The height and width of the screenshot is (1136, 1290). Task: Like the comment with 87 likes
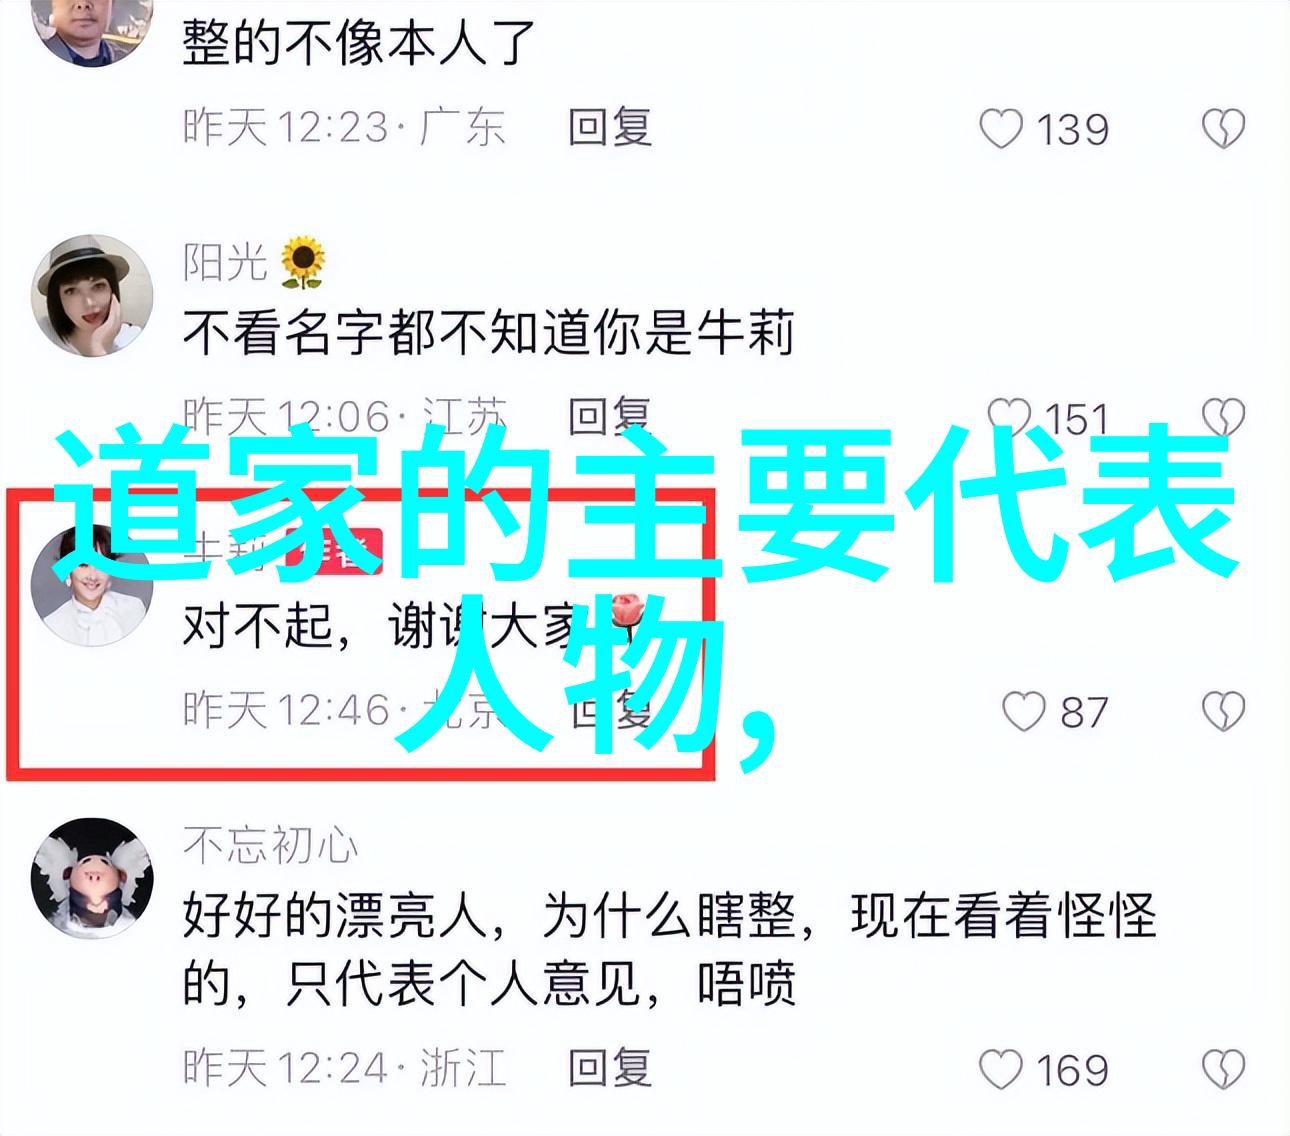1023,712
